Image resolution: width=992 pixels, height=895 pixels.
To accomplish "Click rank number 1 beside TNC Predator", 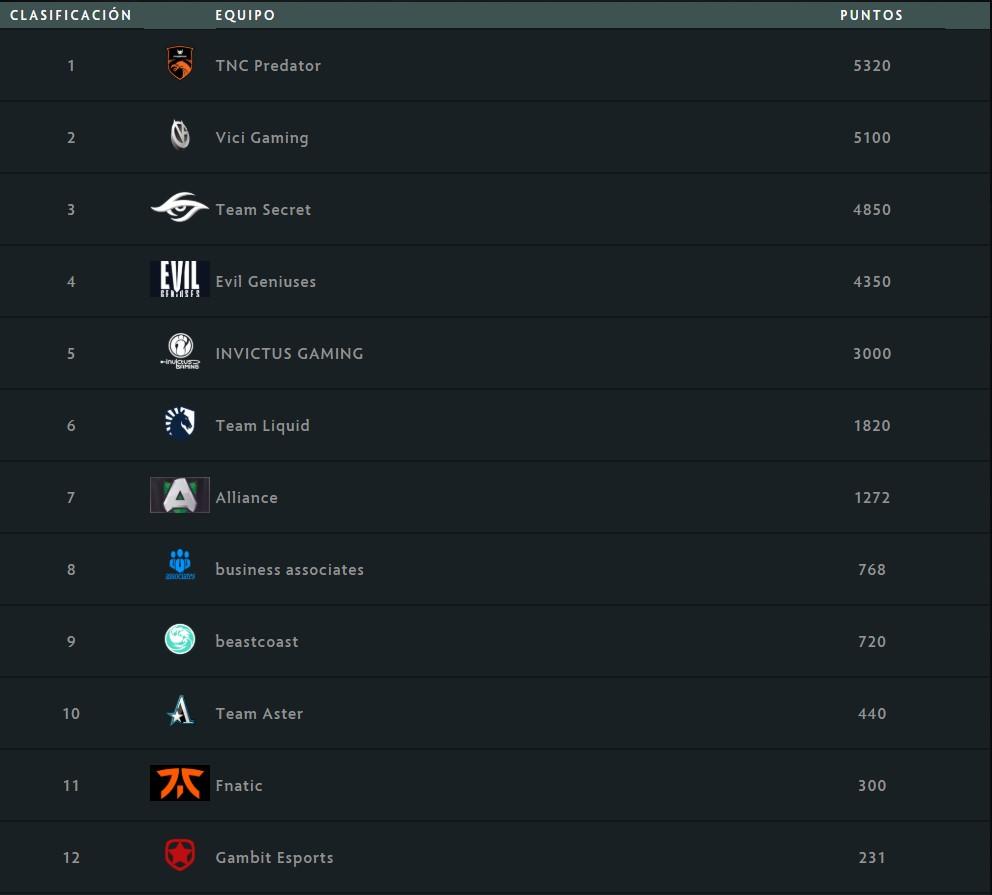I will click(x=71, y=65).
